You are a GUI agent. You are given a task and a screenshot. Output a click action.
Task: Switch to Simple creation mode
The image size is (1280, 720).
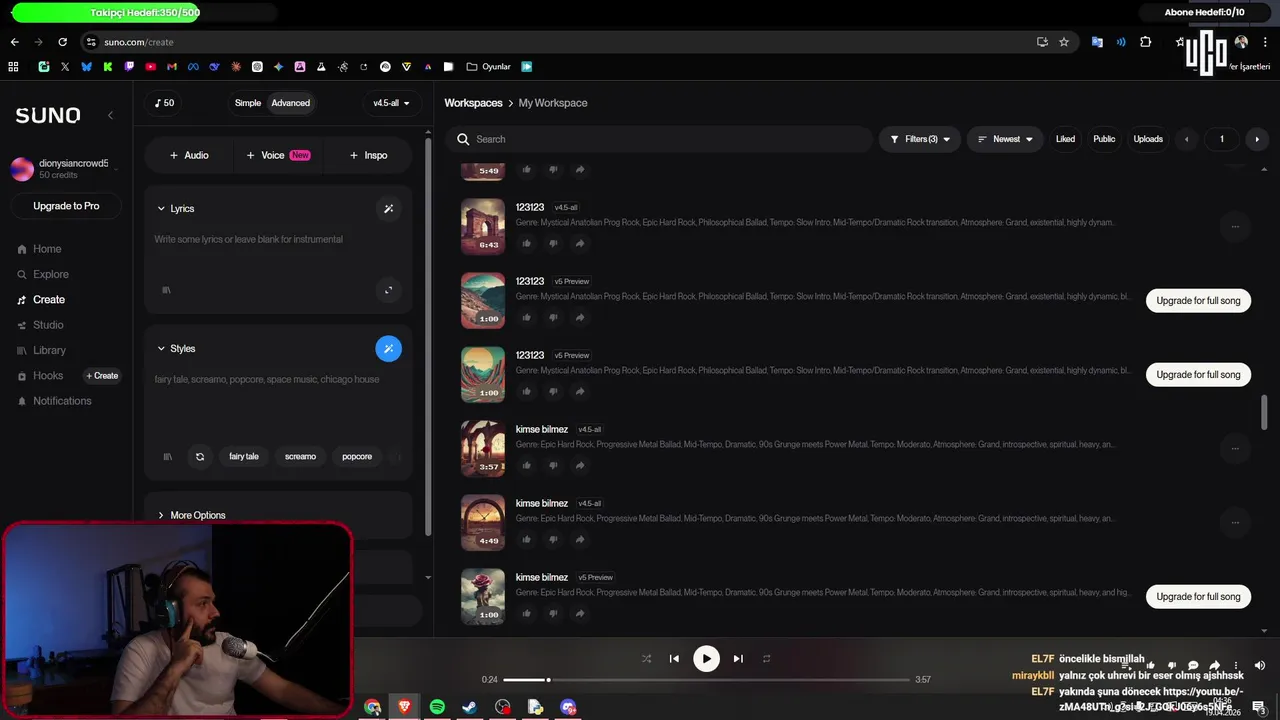tap(248, 103)
